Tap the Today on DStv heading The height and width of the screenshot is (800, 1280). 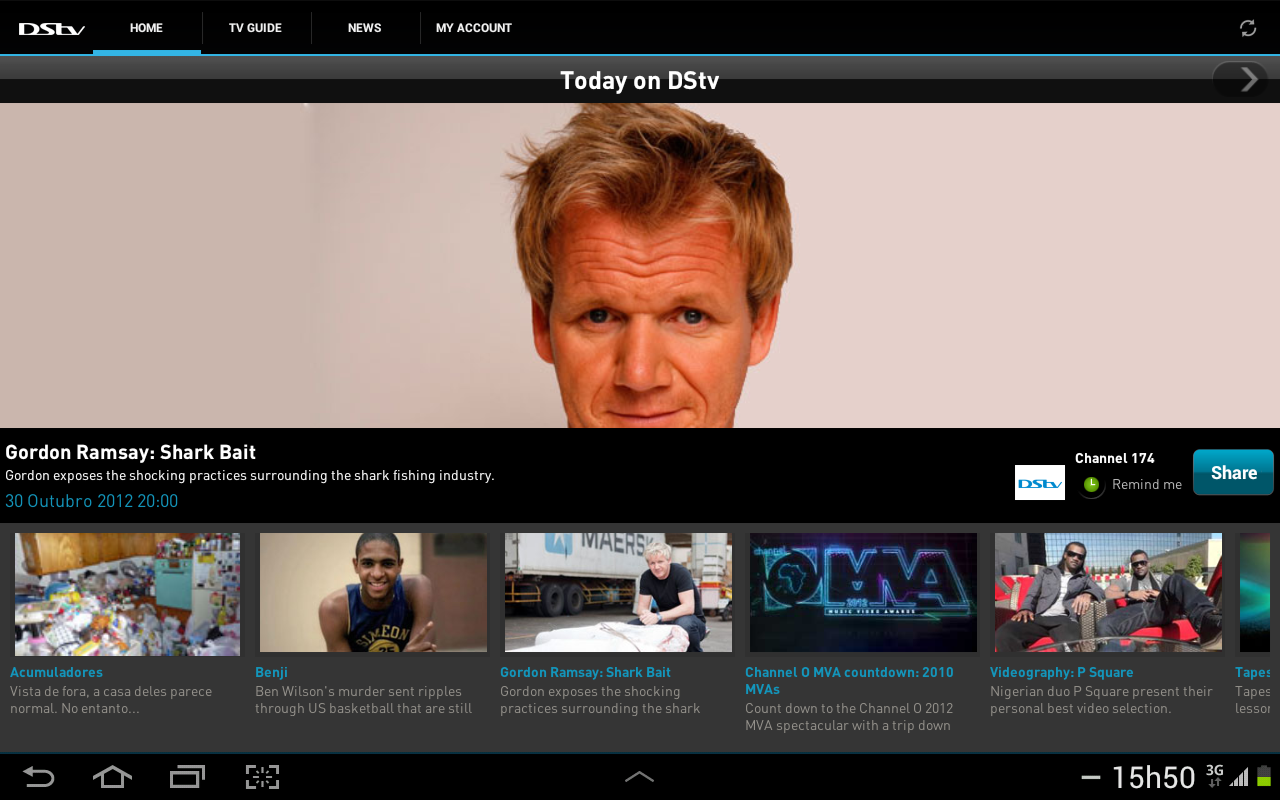coord(640,81)
